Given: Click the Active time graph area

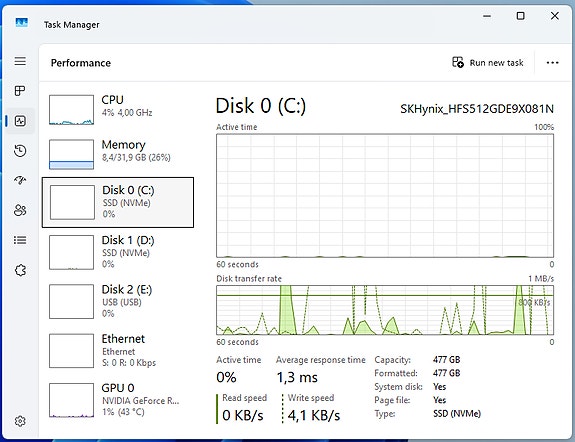Looking at the screenshot, I should [385, 196].
